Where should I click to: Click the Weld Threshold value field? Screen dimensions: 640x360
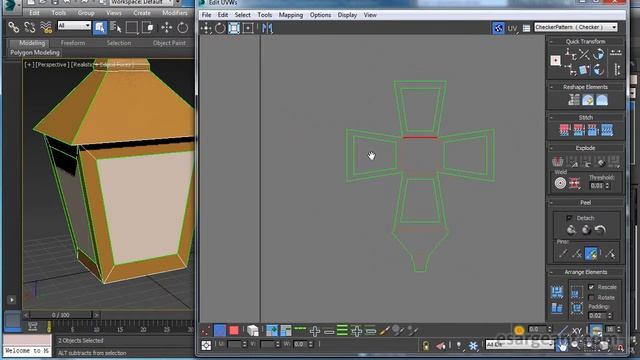click(x=597, y=186)
